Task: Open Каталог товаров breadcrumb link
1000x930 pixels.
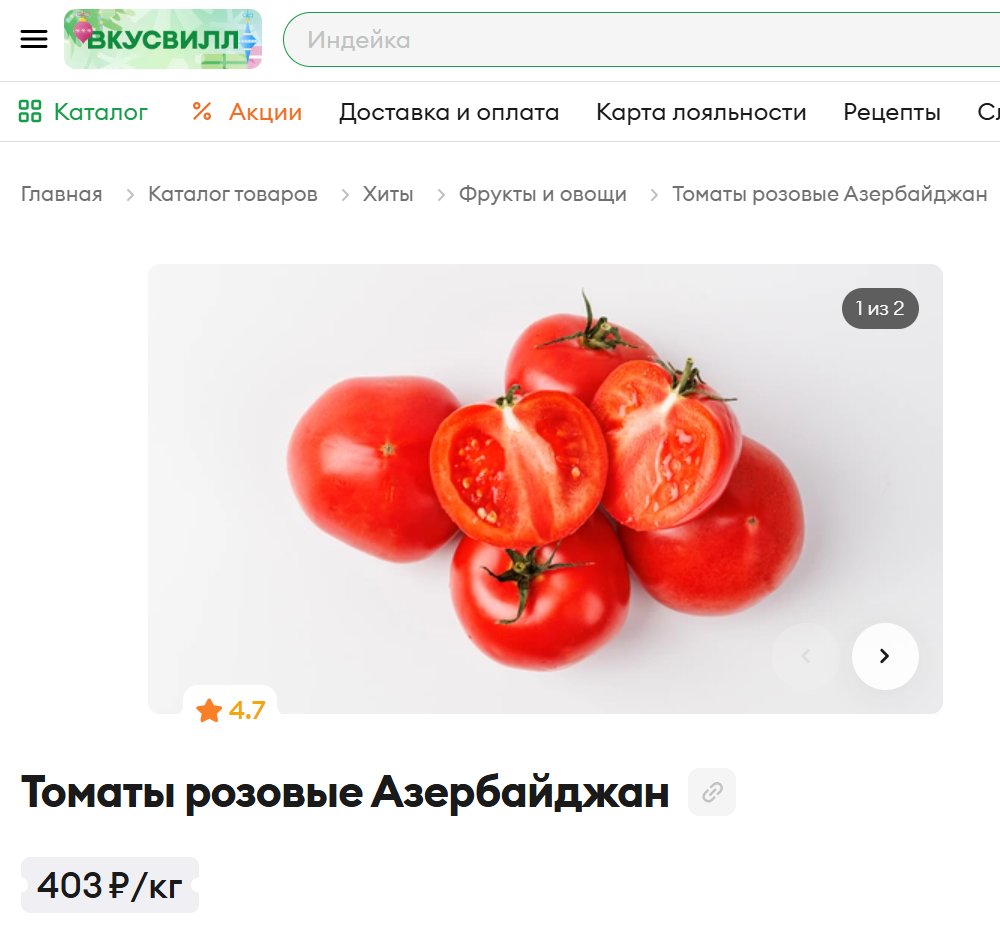Action: click(233, 194)
